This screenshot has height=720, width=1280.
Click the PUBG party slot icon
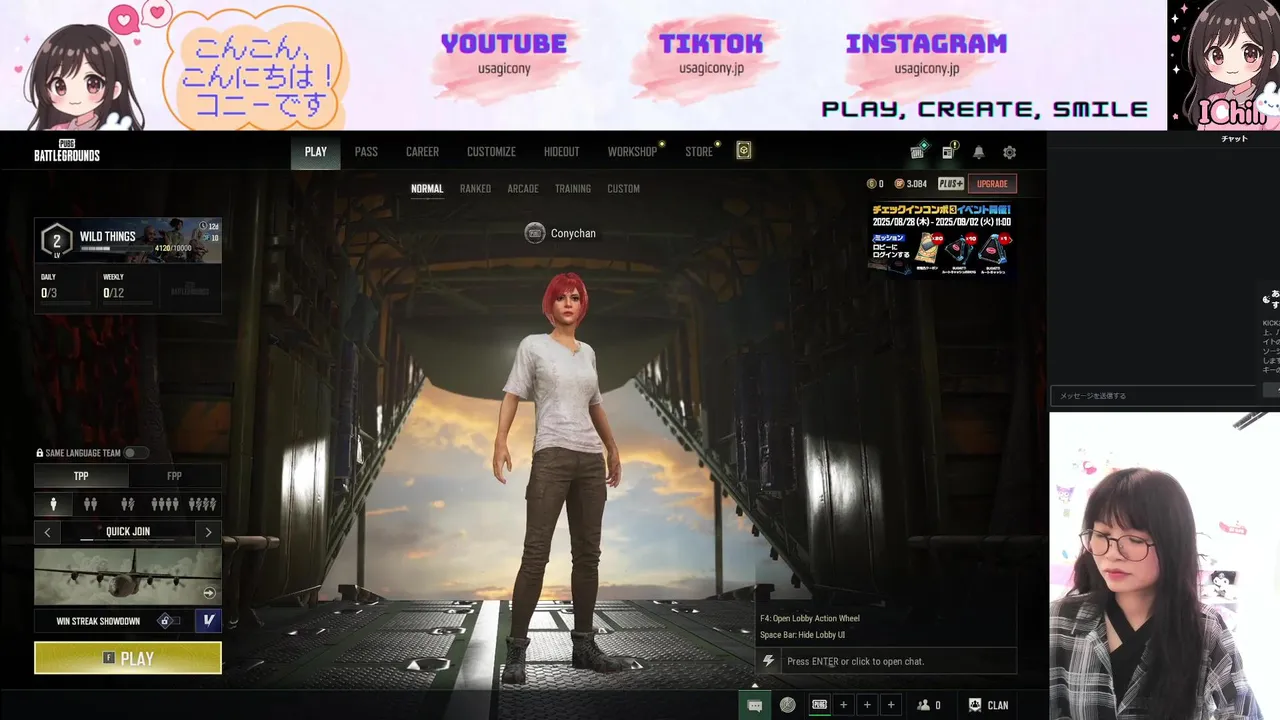(x=819, y=705)
